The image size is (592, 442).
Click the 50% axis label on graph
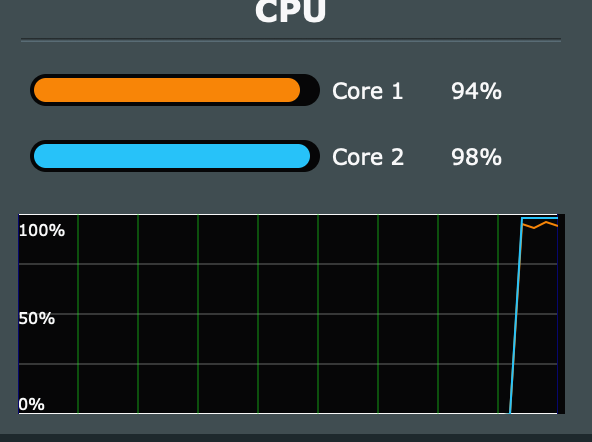[37, 319]
